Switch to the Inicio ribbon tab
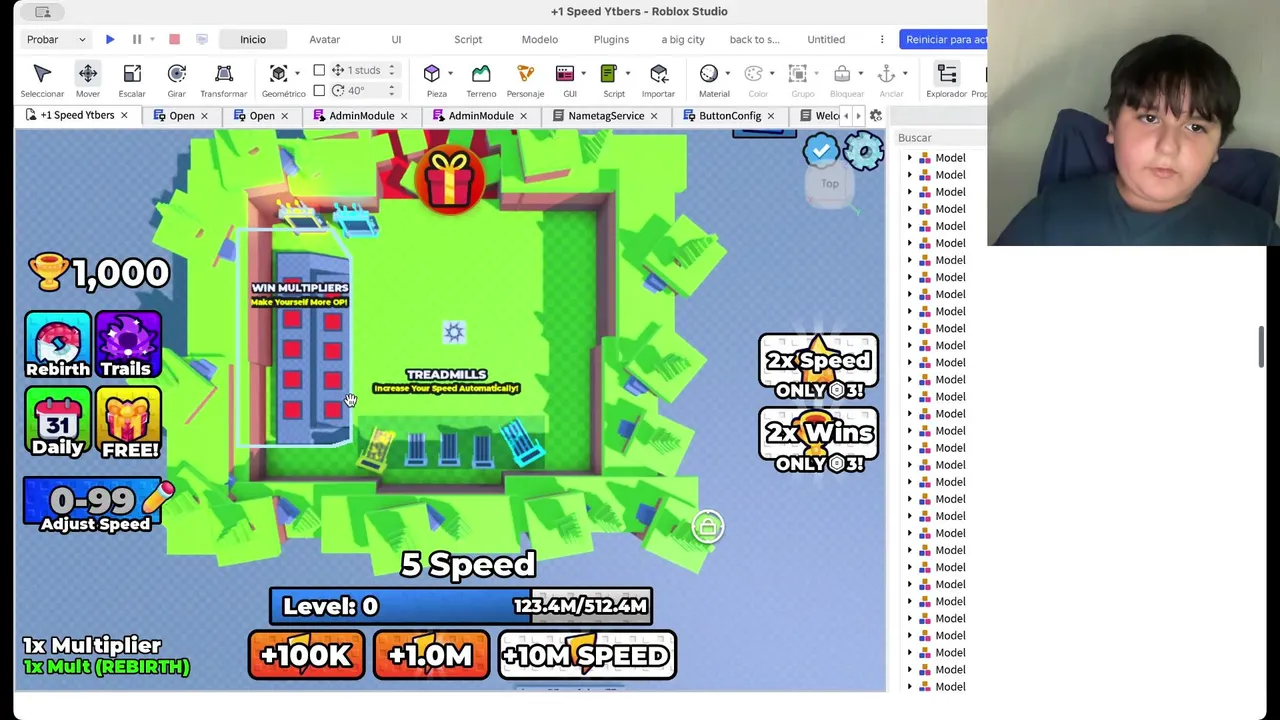The width and height of the screenshot is (1280, 720). pyautogui.click(x=253, y=39)
